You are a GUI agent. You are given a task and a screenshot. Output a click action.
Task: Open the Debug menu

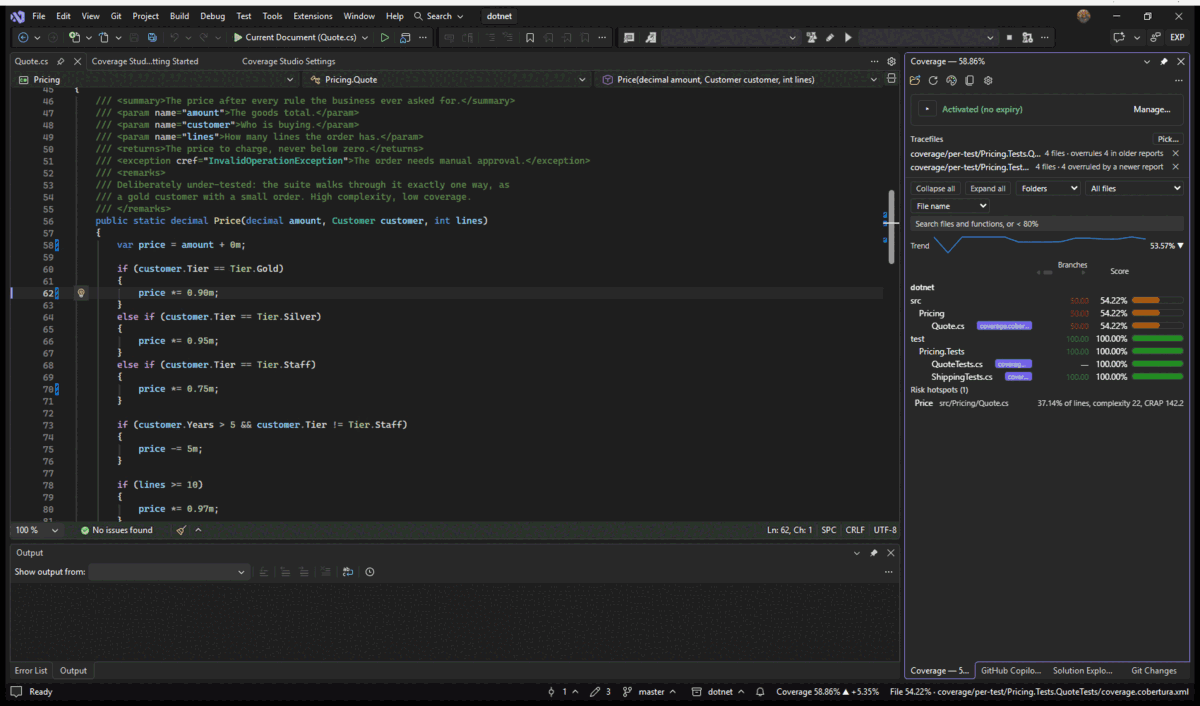(x=212, y=16)
